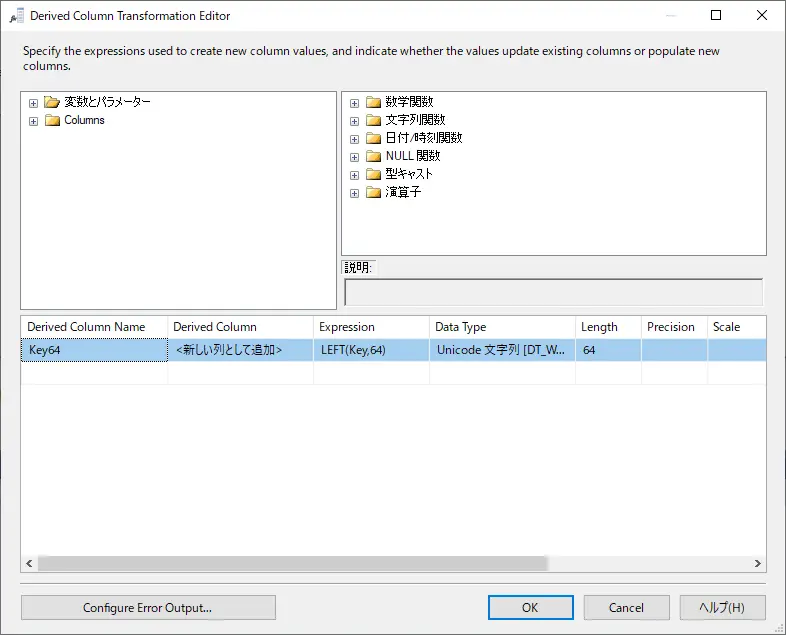Image resolution: width=786 pixels, height=635 pixels.
Task: Expand the 変数とパラメーター tree node
Action: (x=34, y=103)
